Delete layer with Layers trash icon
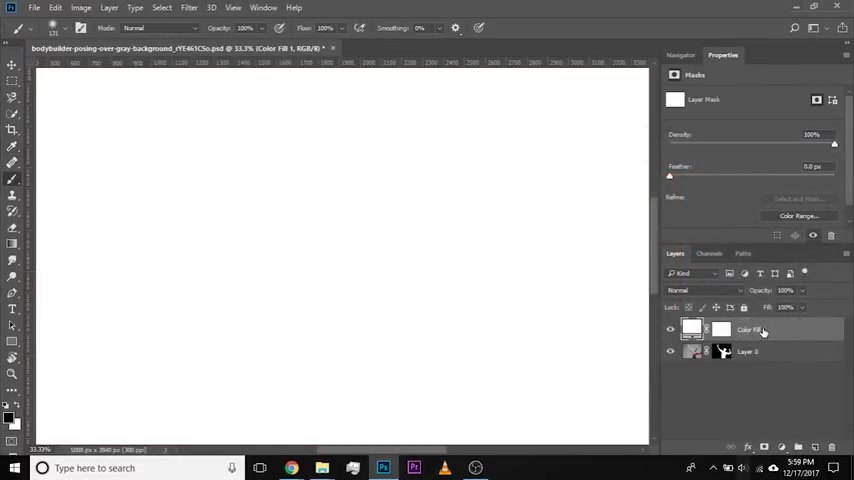The height and width of the screenshot is (480, 854). pyautogui.click(x=832, y=447)
